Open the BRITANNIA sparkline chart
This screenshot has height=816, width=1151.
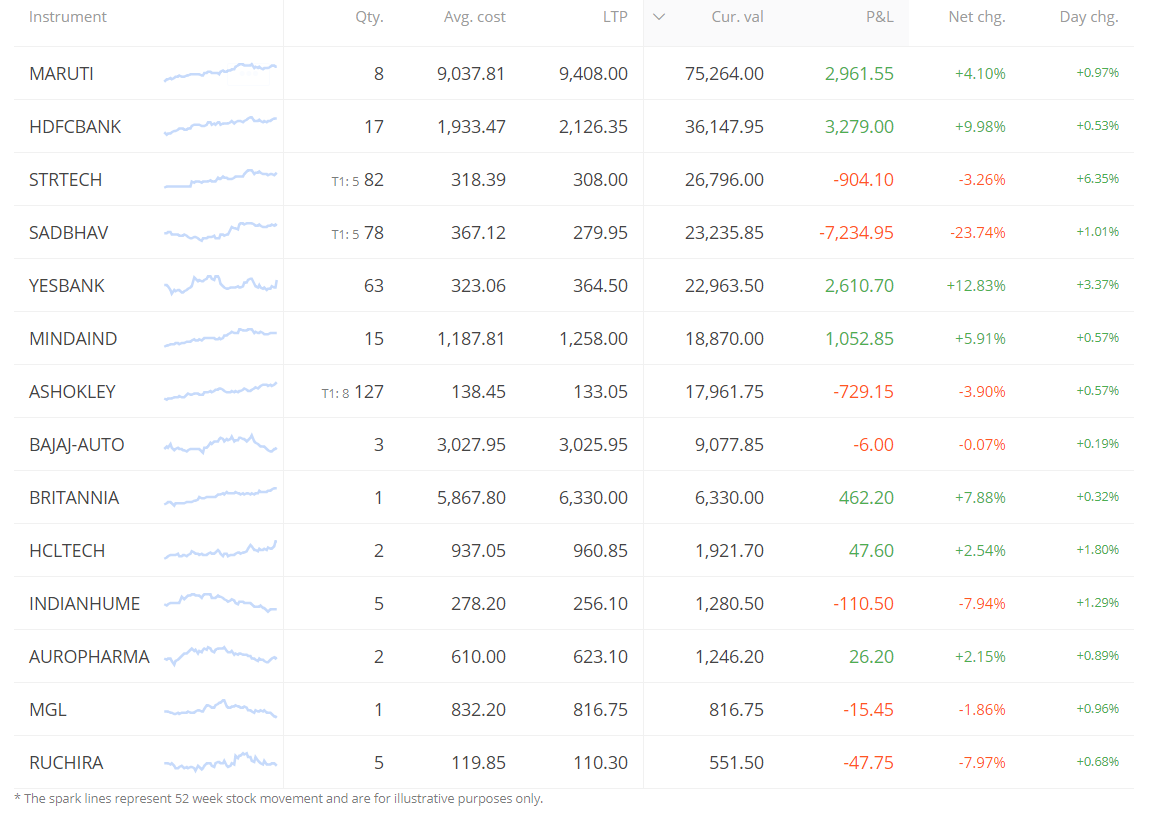220,497
